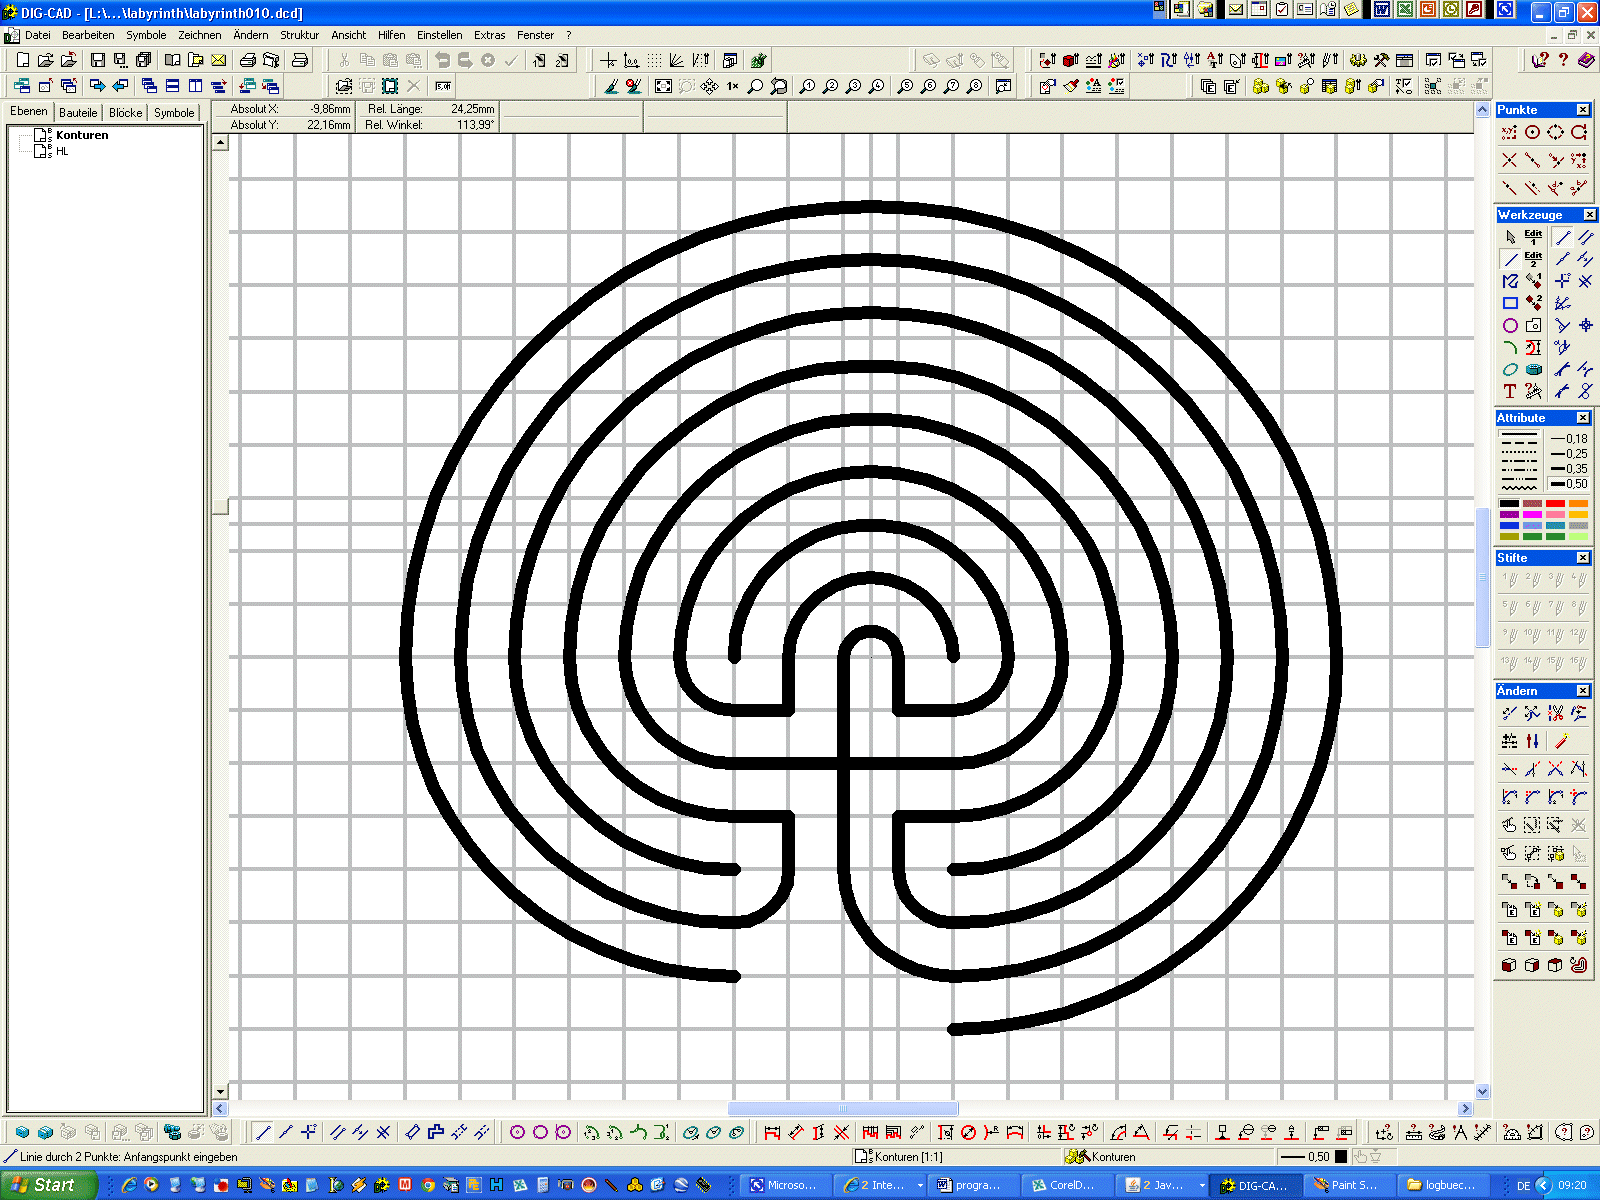Select line width 0,35
Image resolution: width=1600 pixels, height=1200 pixels.
pyautogui.click(x=1569, y=469)
